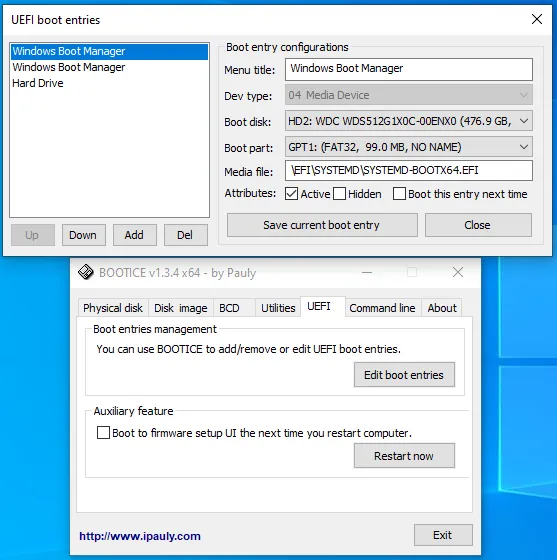Open the About tab
557x560 pixels.
(442, 308)
